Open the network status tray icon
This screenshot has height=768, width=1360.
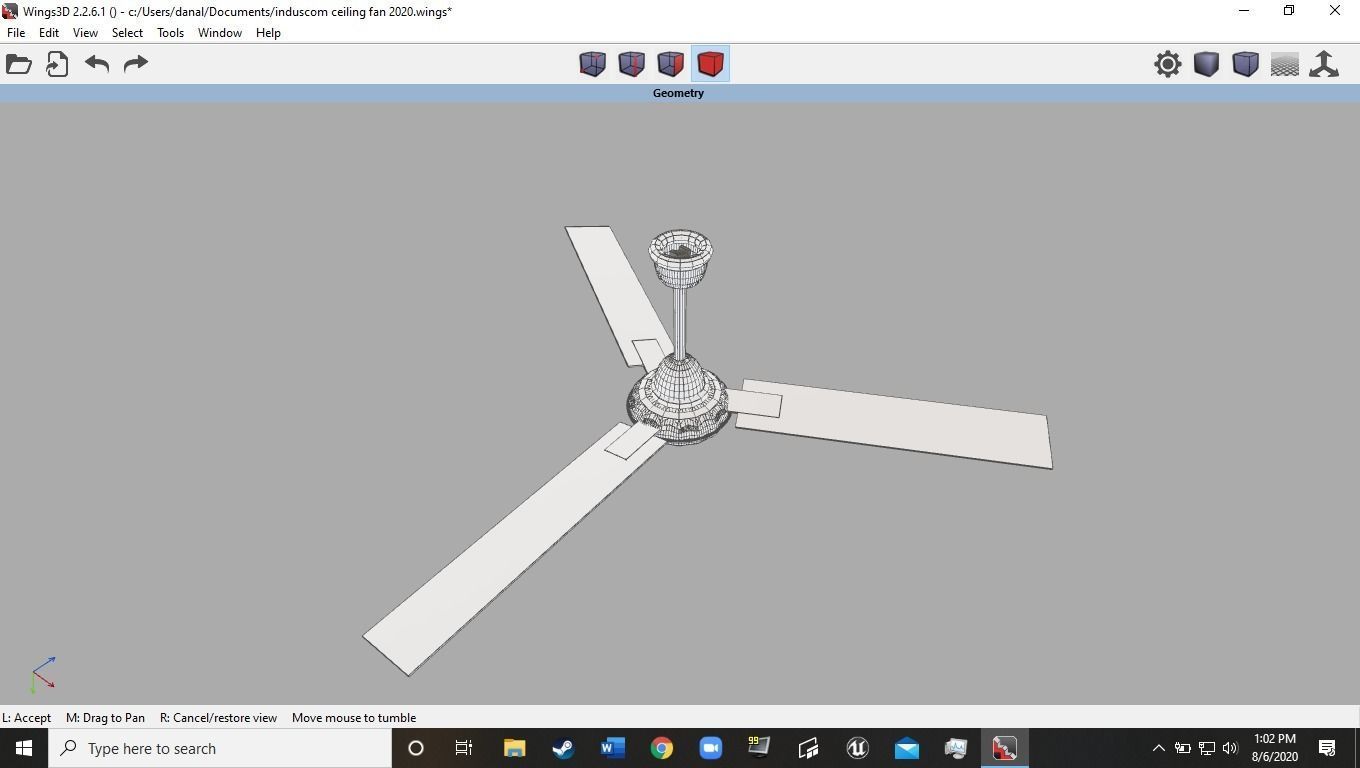coord(1207,748)
